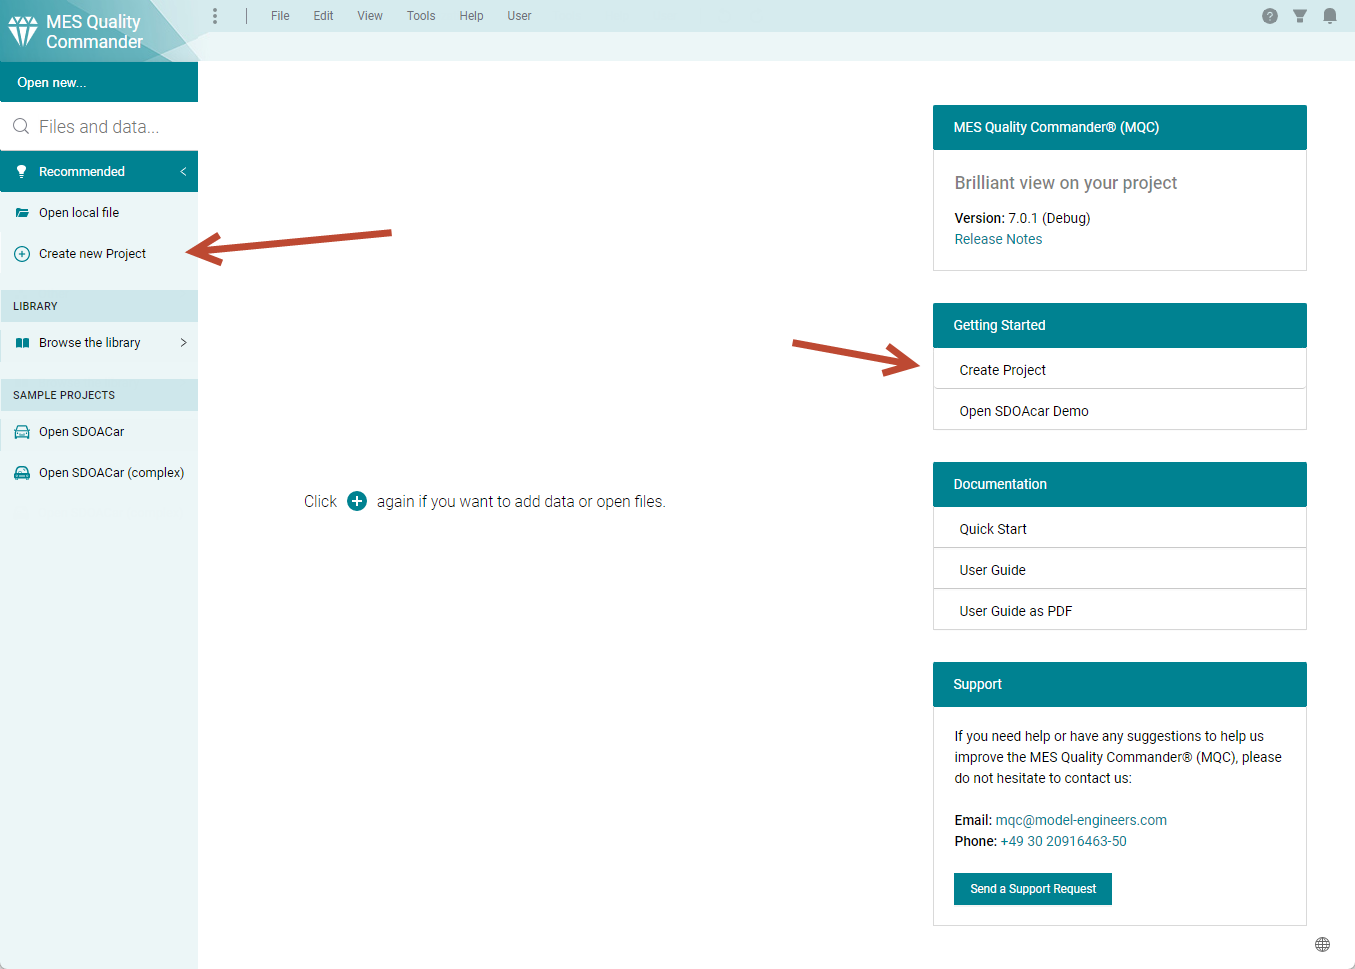Click the MES Quality Commander diamond logo
The image size is (1355, 969).
coord(23,31)
